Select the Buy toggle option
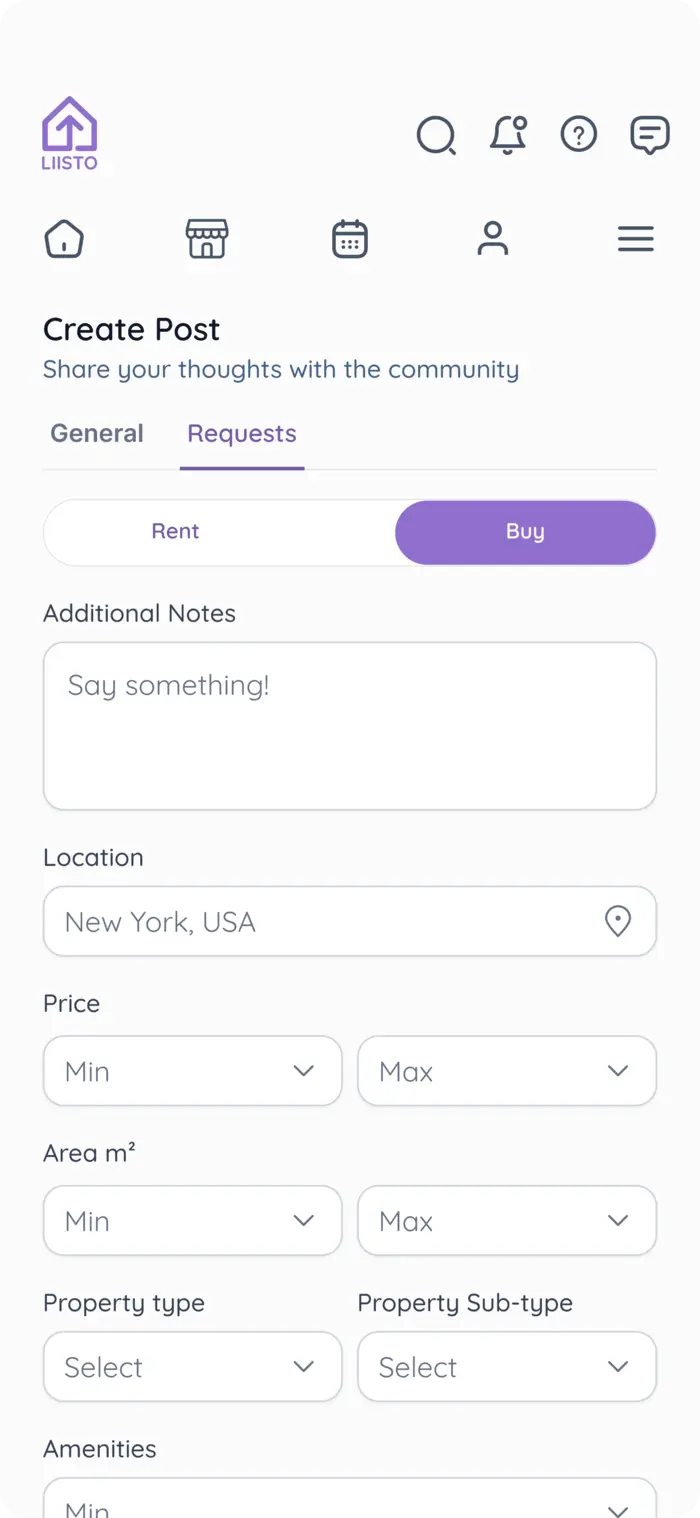Screen dimensions: 700x1518 pyautogui.click(x=525, y=532)
